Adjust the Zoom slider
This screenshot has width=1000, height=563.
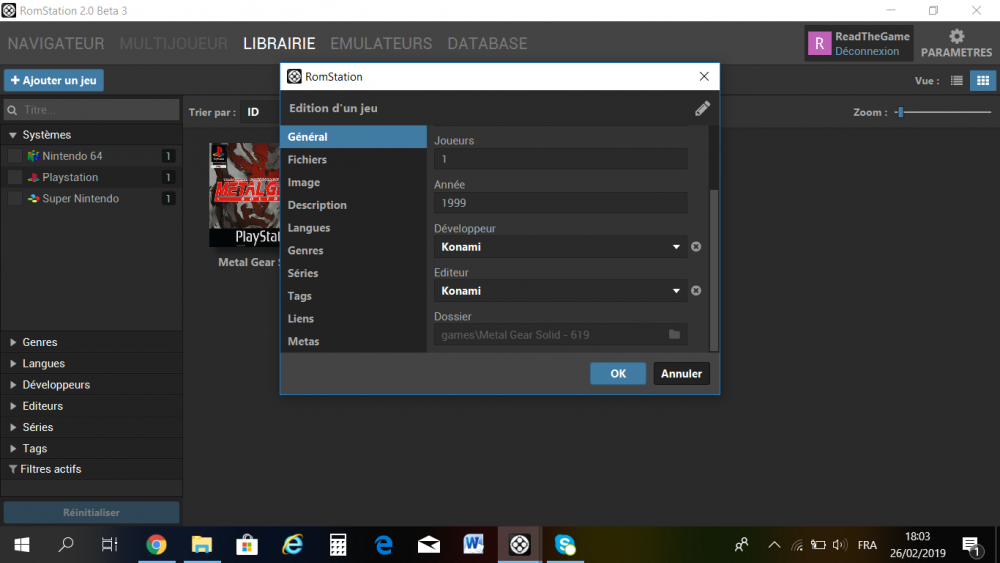point(900,112)
